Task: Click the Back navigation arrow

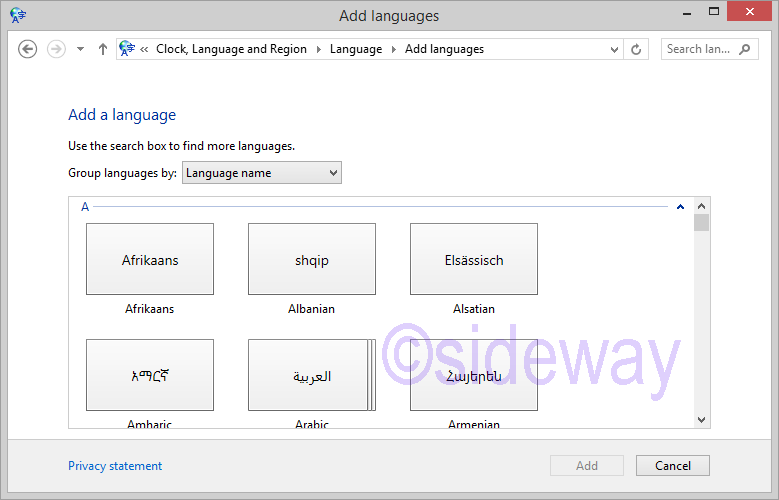Action: pos(28,49)
